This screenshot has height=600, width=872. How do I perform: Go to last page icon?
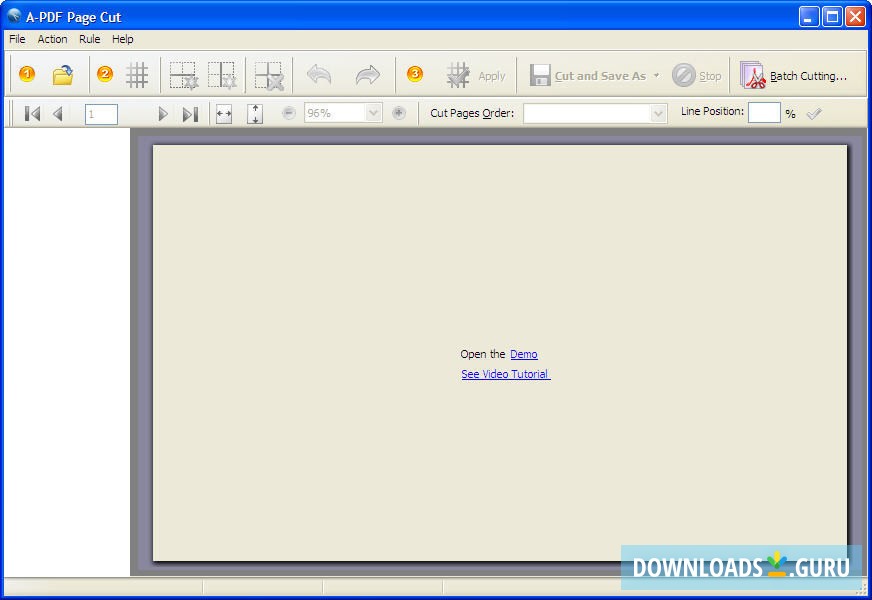point(190,114)
